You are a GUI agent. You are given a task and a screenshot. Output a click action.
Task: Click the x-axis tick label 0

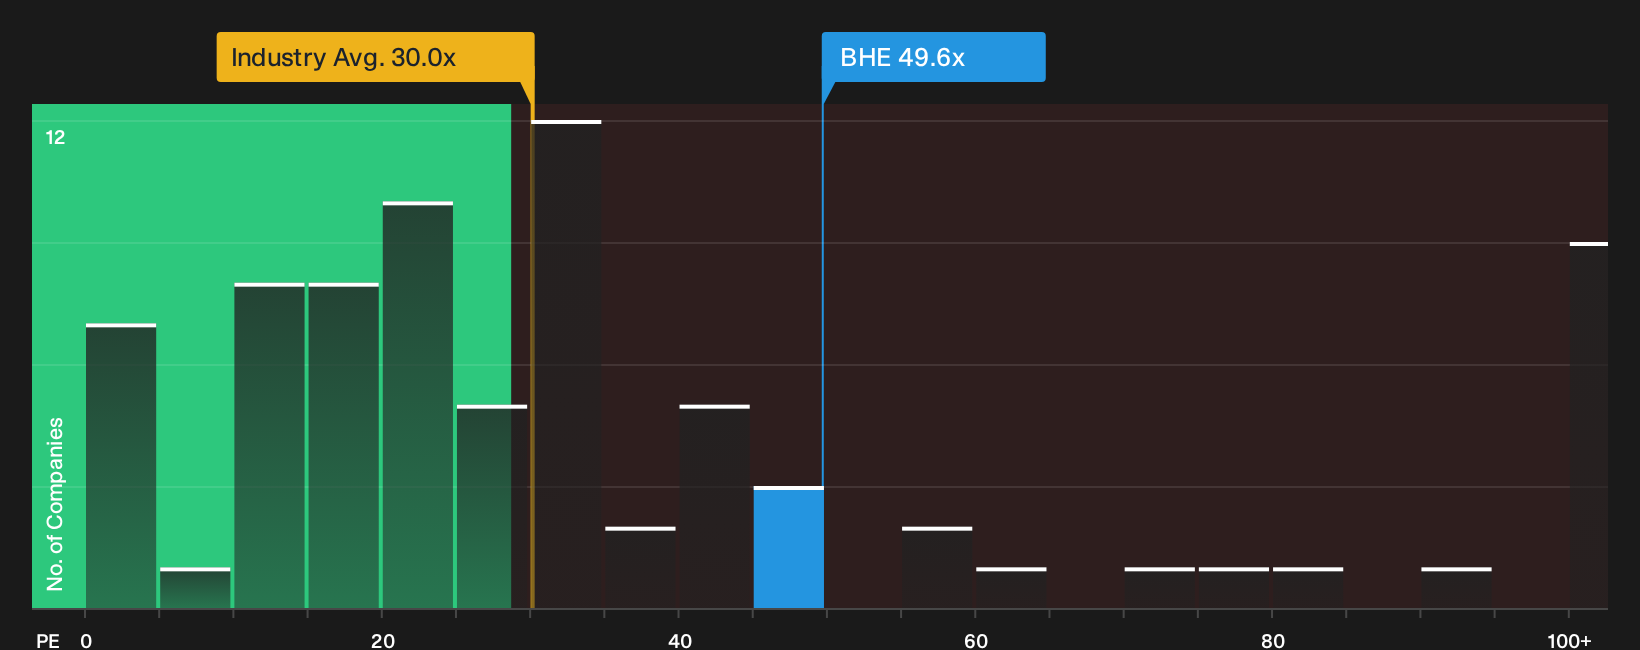pos(86,641)
